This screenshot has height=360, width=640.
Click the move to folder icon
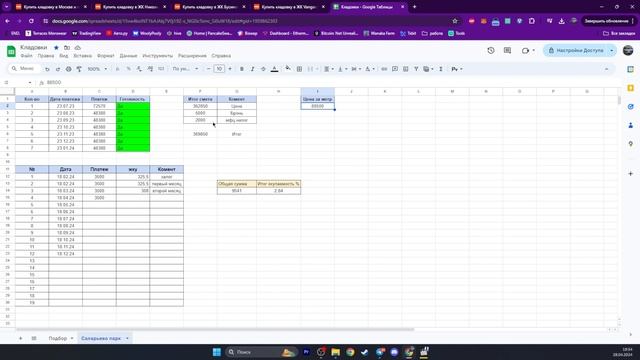pyautogui.click(x=67, y=48)
